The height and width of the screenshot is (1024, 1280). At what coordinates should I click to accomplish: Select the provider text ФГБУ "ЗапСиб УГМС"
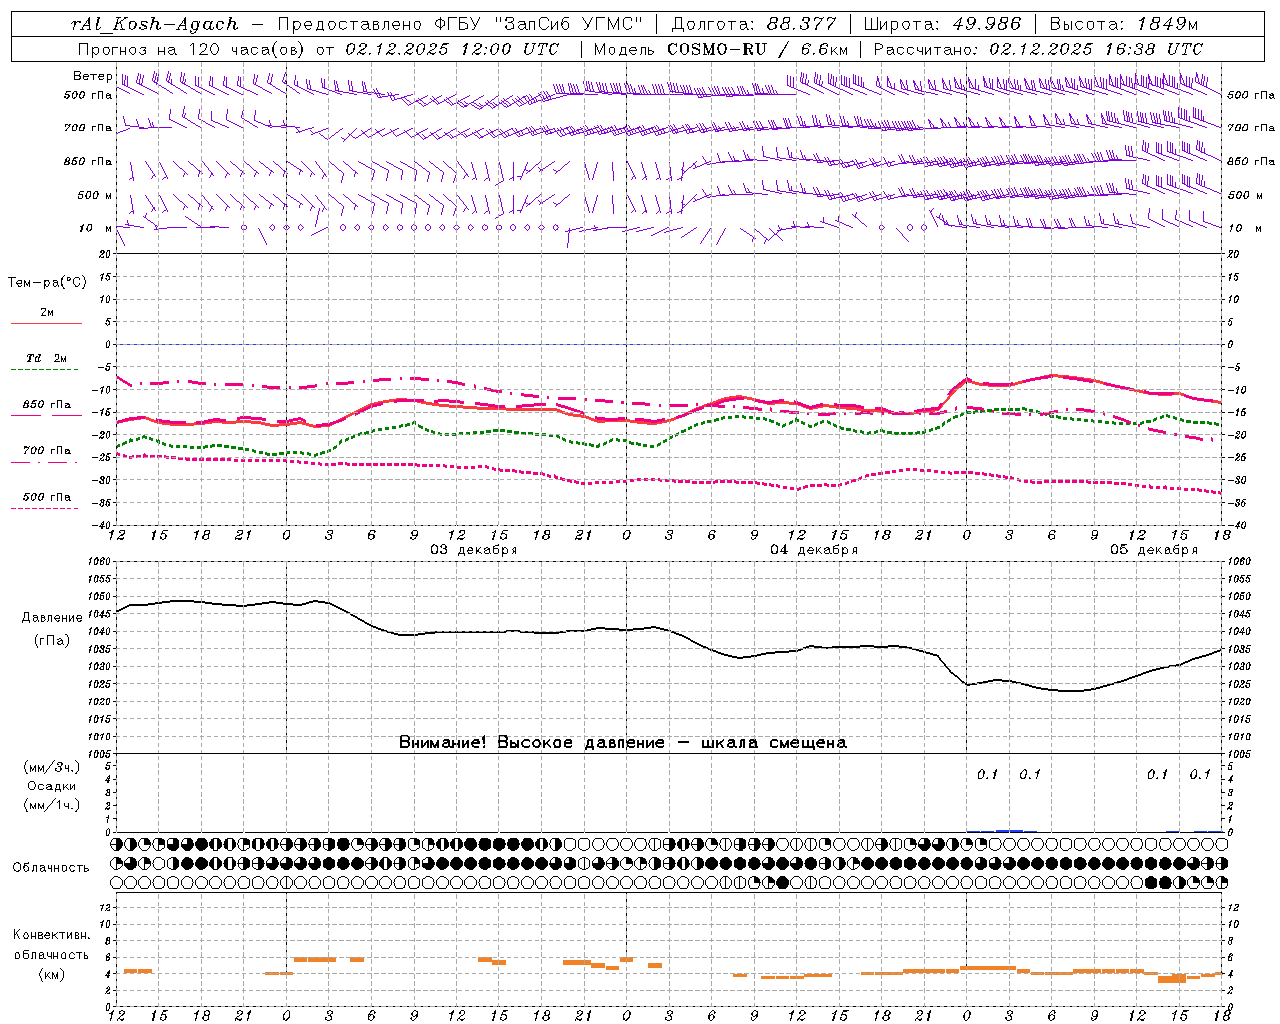[x=541, y=24]
